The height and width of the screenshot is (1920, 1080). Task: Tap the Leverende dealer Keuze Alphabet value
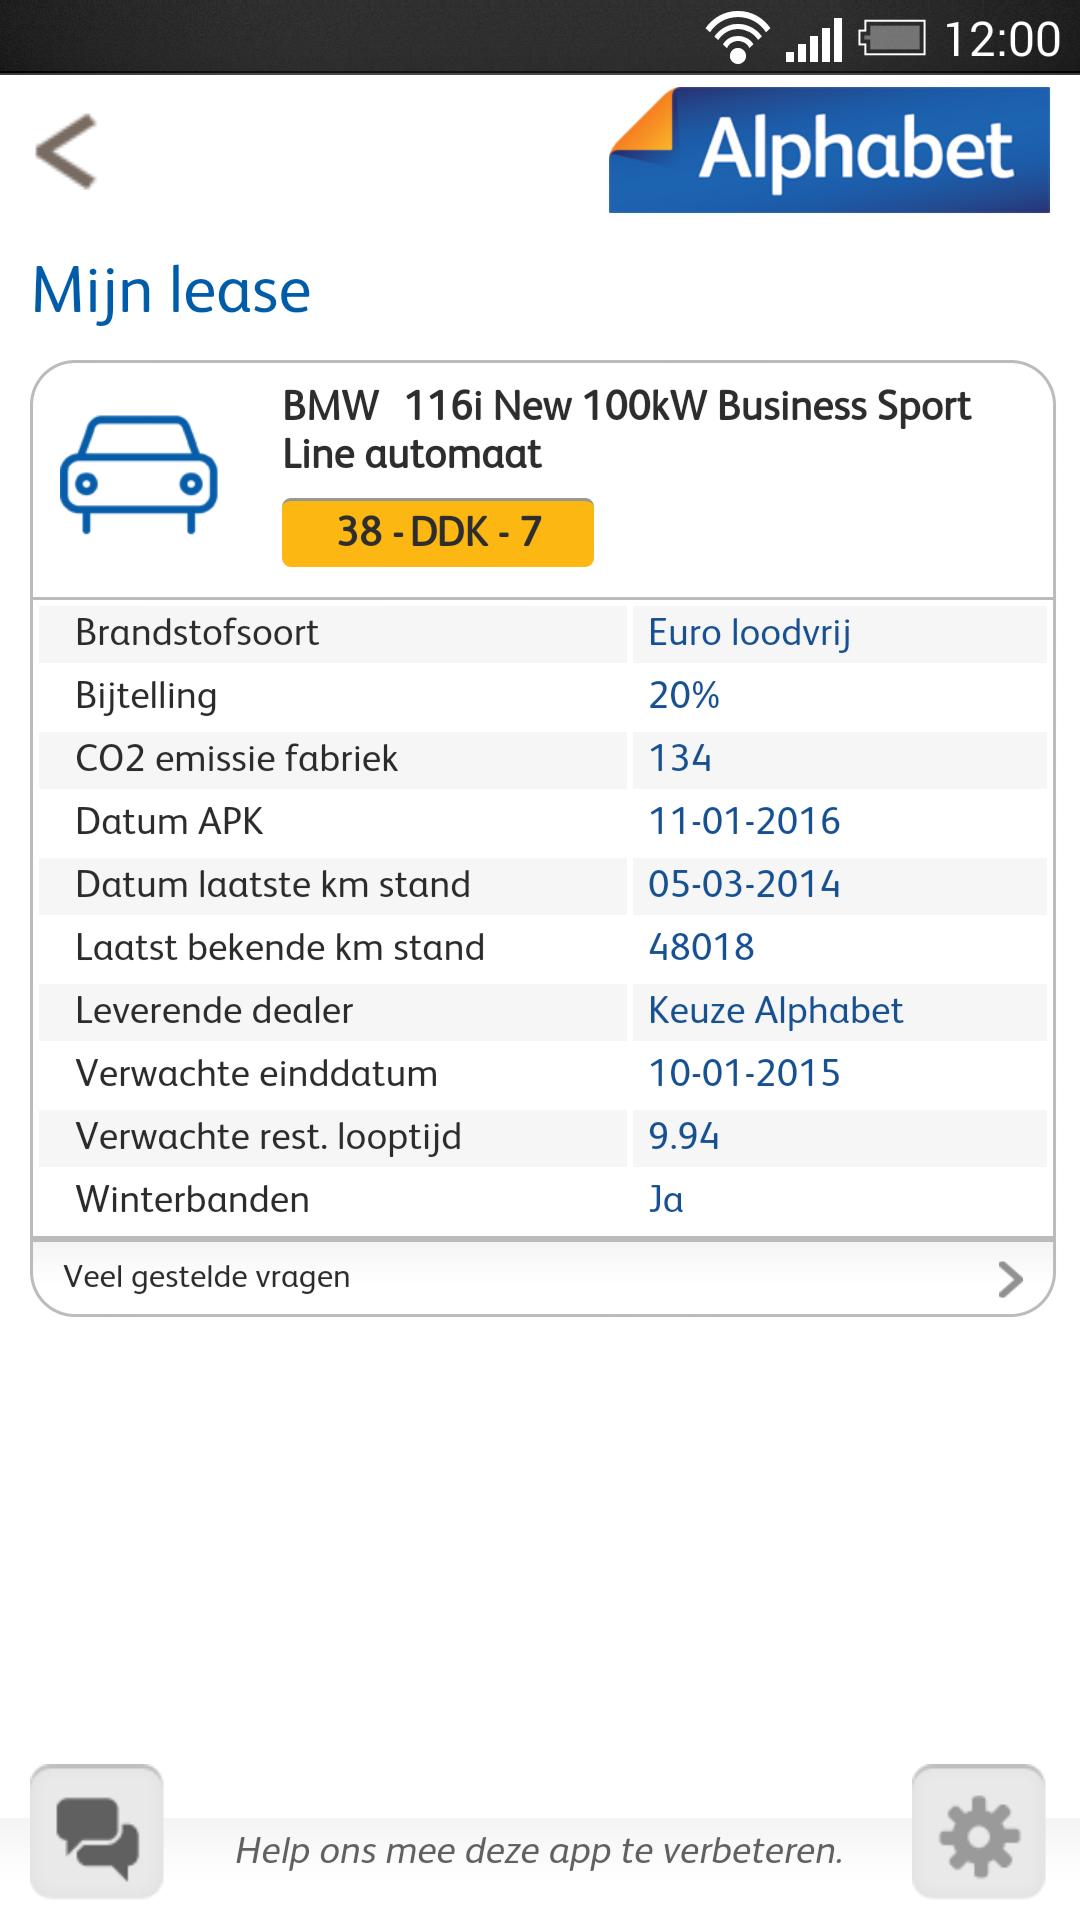point(775,1011)
